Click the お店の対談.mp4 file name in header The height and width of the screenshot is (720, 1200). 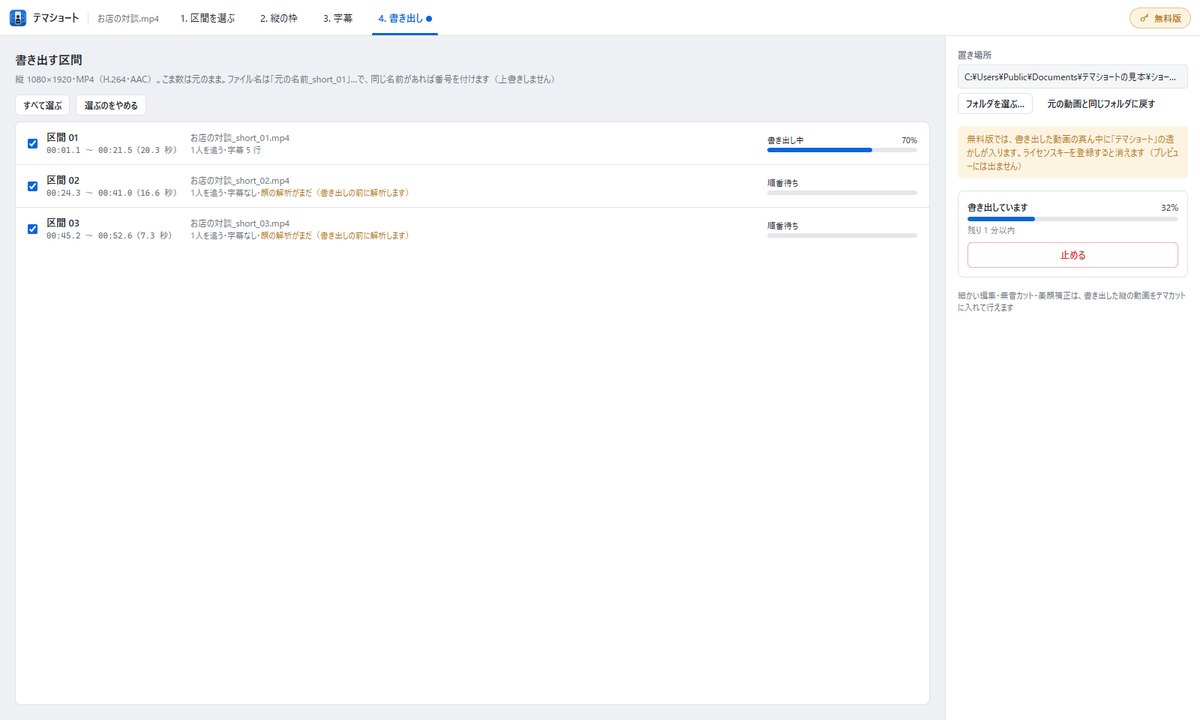[128, 18]
